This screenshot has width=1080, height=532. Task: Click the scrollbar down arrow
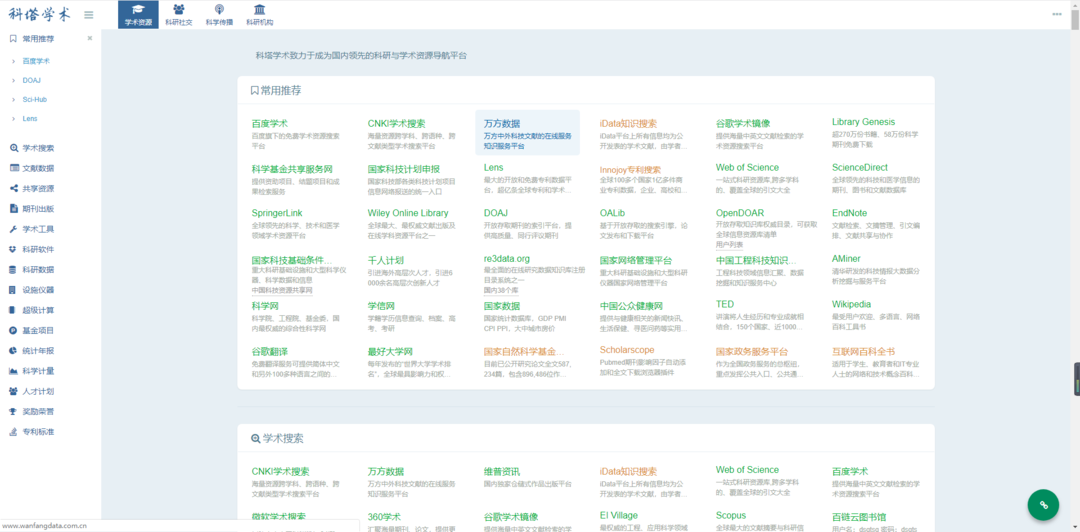[1074, 527]
